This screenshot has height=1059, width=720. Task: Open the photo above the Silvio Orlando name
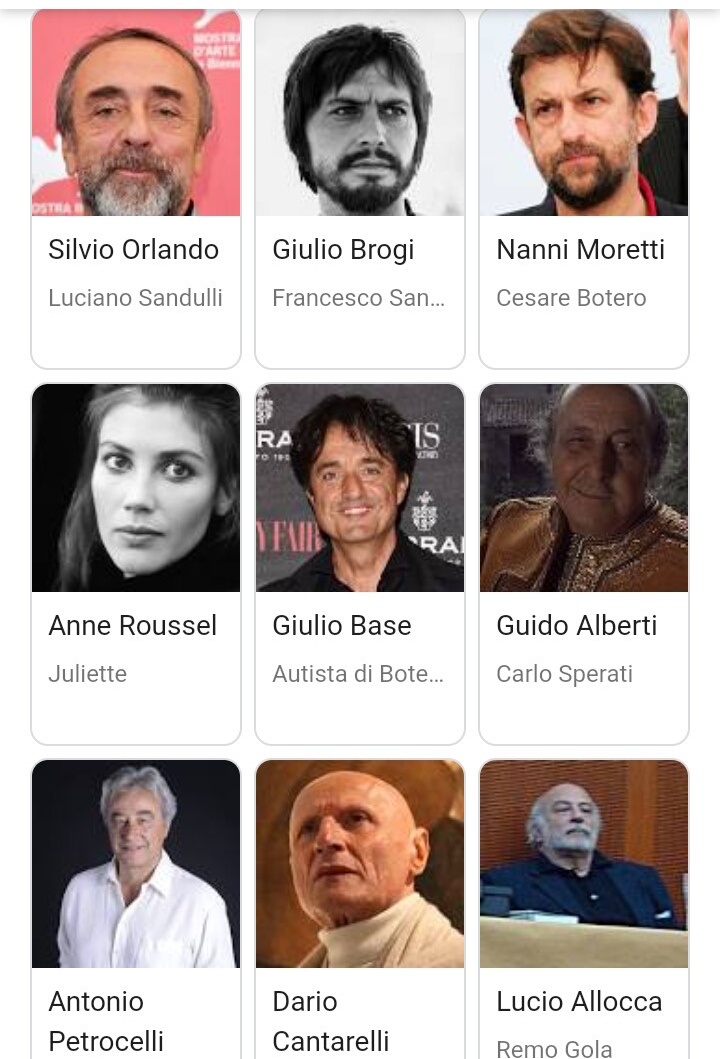[136, 113]
